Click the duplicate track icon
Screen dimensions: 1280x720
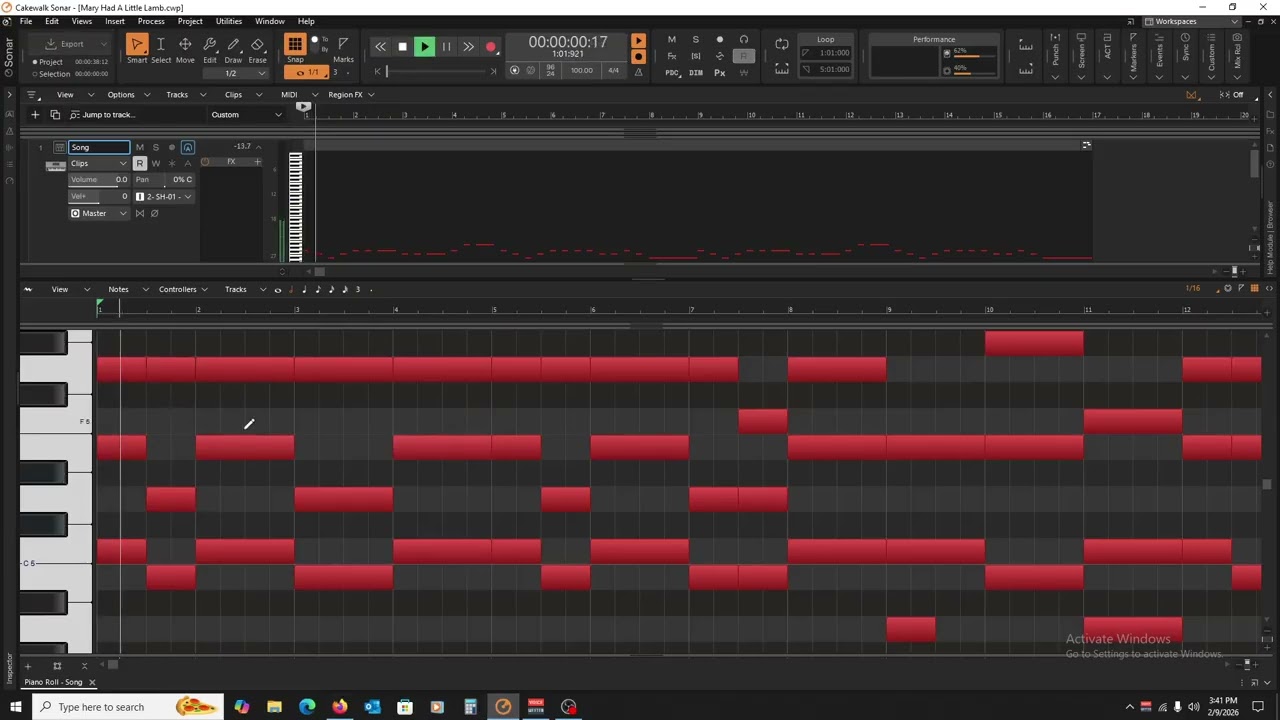[55, 115]
